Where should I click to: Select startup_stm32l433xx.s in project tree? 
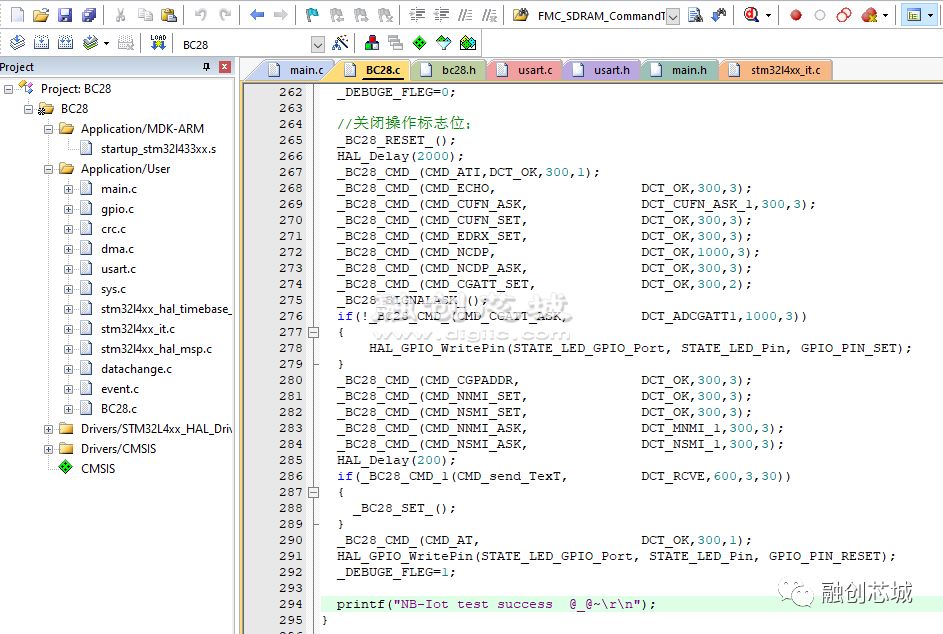click(158, 149)
